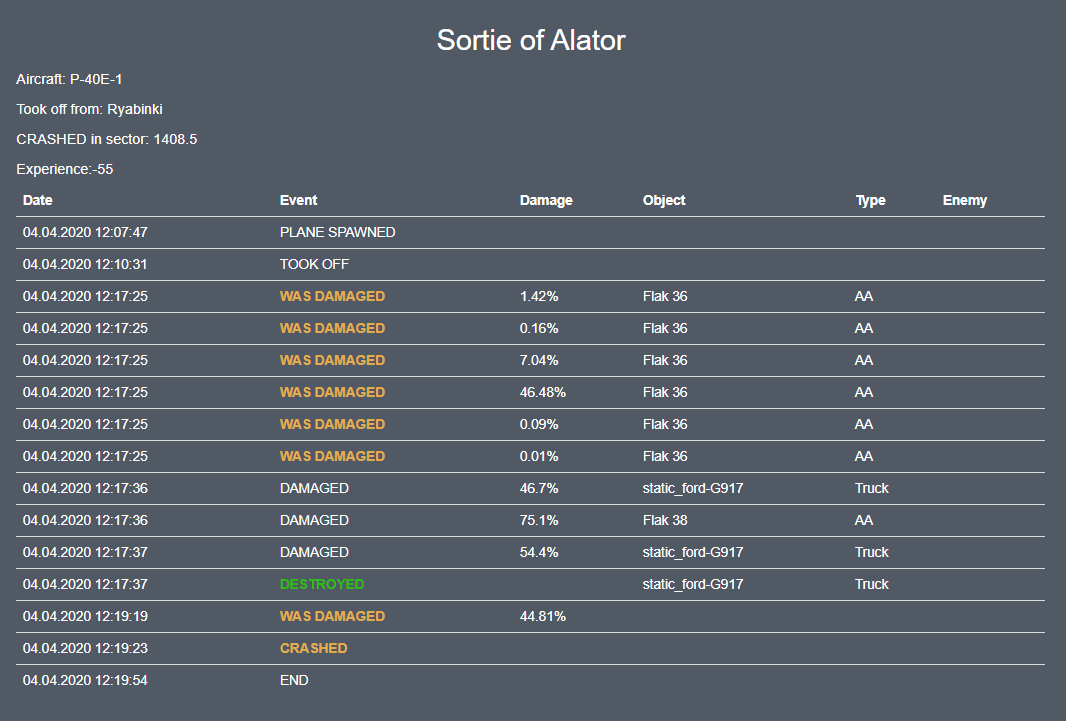Viewport: 1066px width, 721px height.
Task: Click the Enemy column header
Action: point(964,200)
